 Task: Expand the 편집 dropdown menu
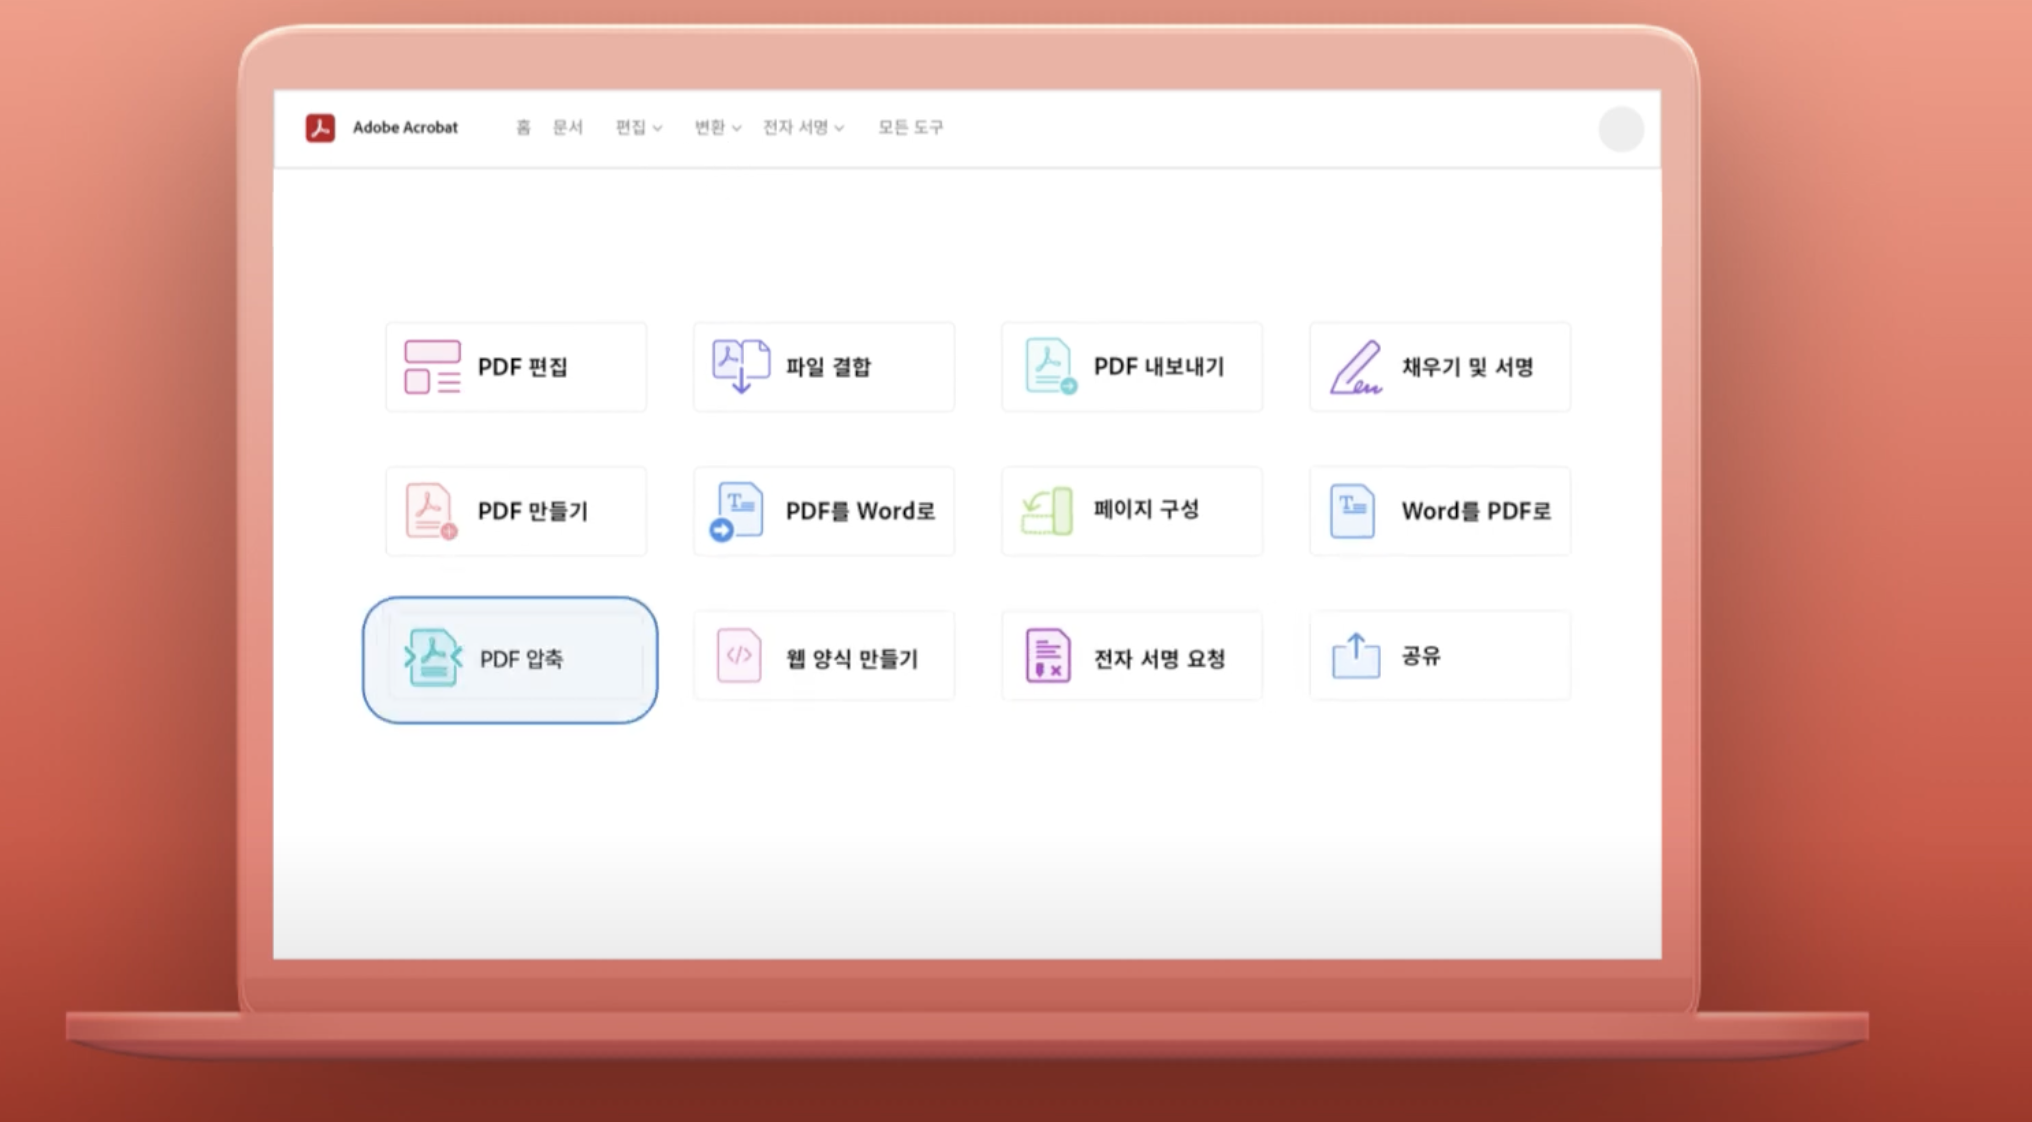(x=638, y=127)
